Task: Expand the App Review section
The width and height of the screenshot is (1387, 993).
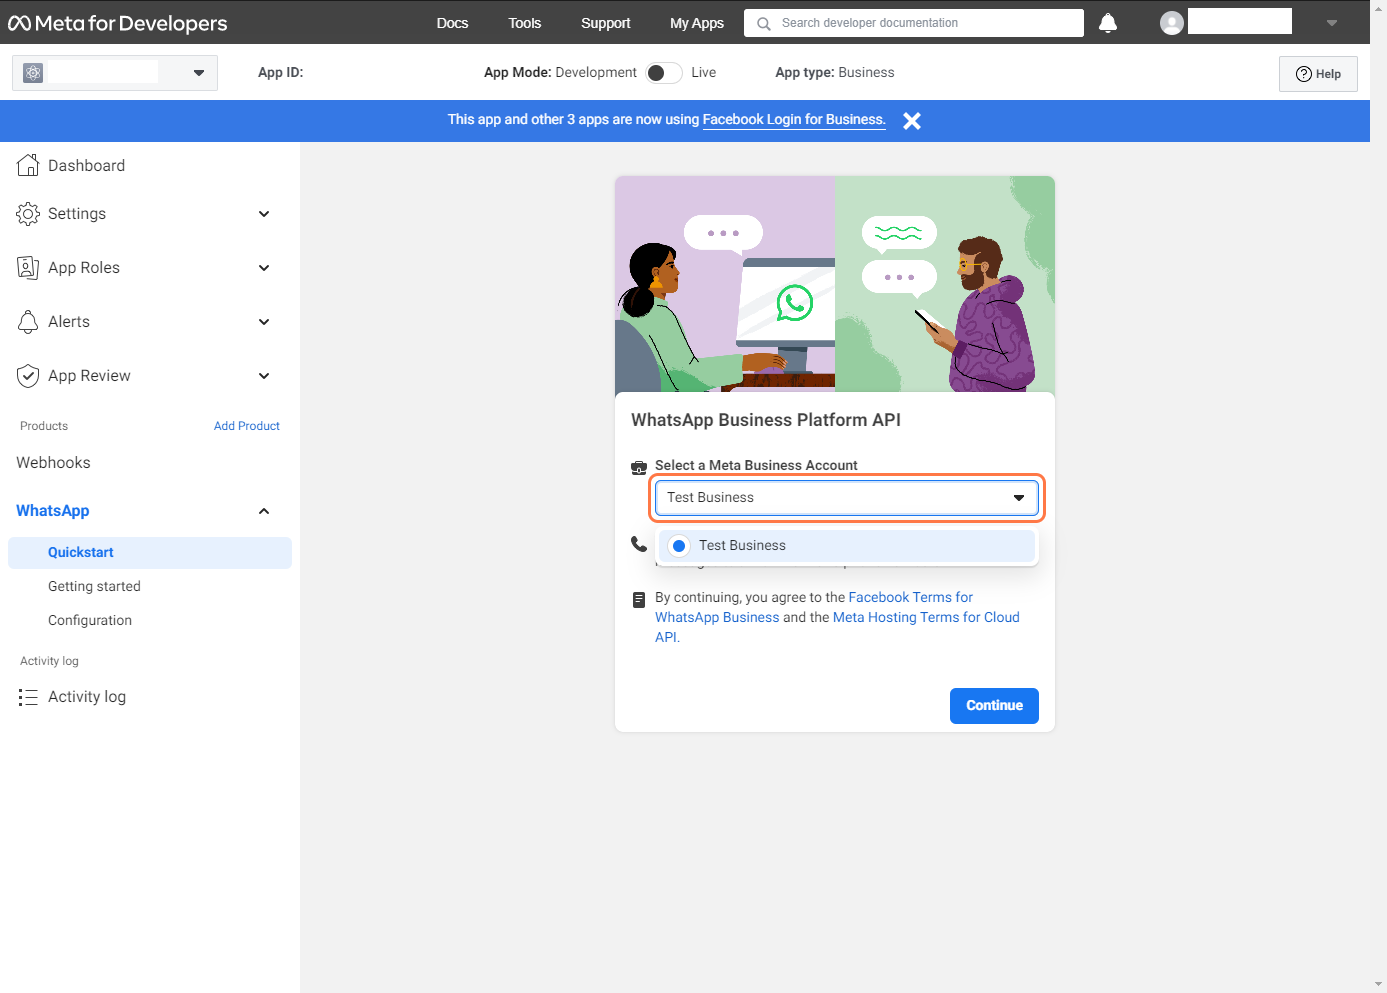Action: pyautogui.click(x=264, y=375)
